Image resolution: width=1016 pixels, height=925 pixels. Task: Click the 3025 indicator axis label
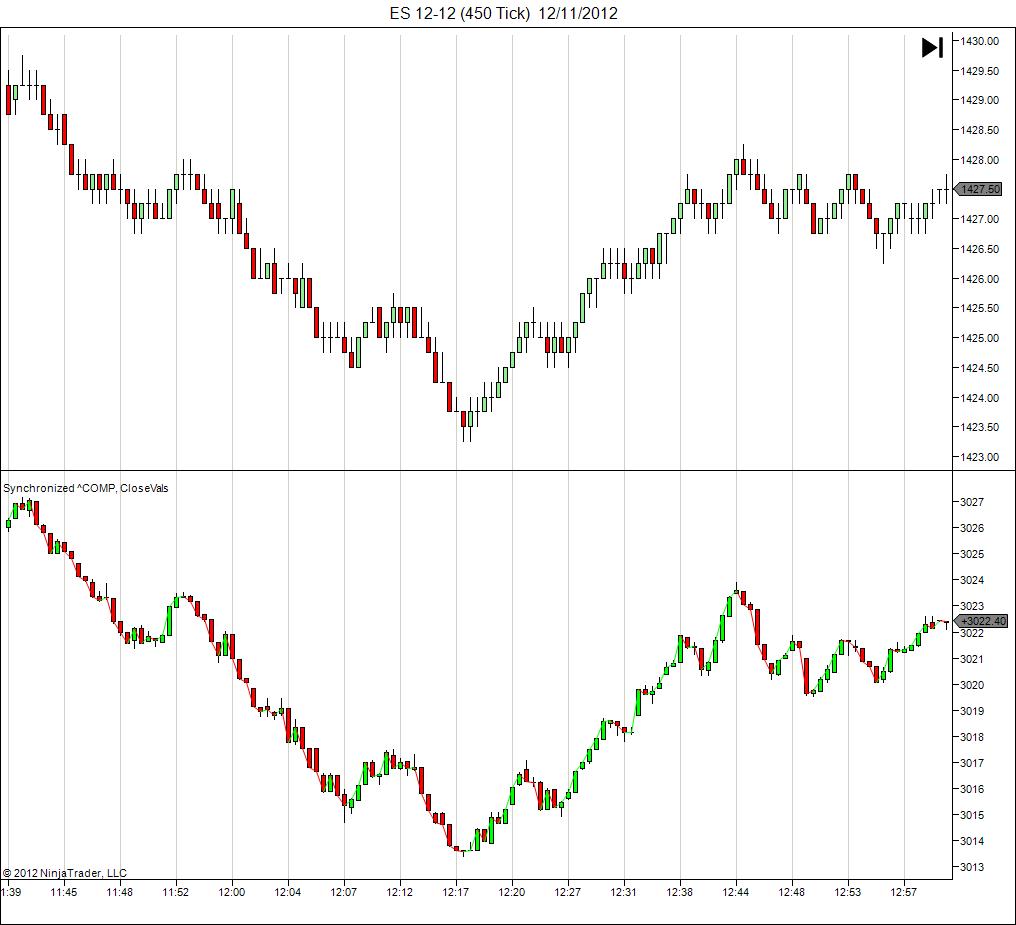point(971,554)
